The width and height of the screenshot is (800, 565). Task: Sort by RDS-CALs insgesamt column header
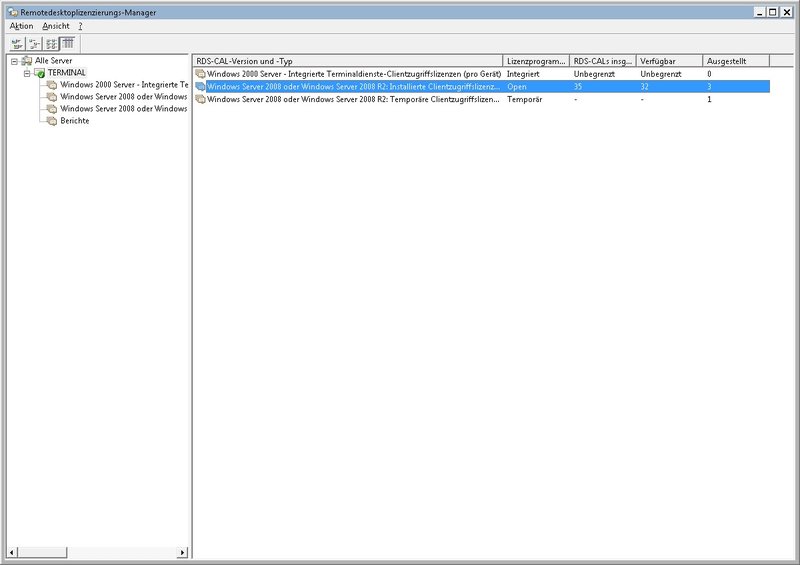pos(603,61)
